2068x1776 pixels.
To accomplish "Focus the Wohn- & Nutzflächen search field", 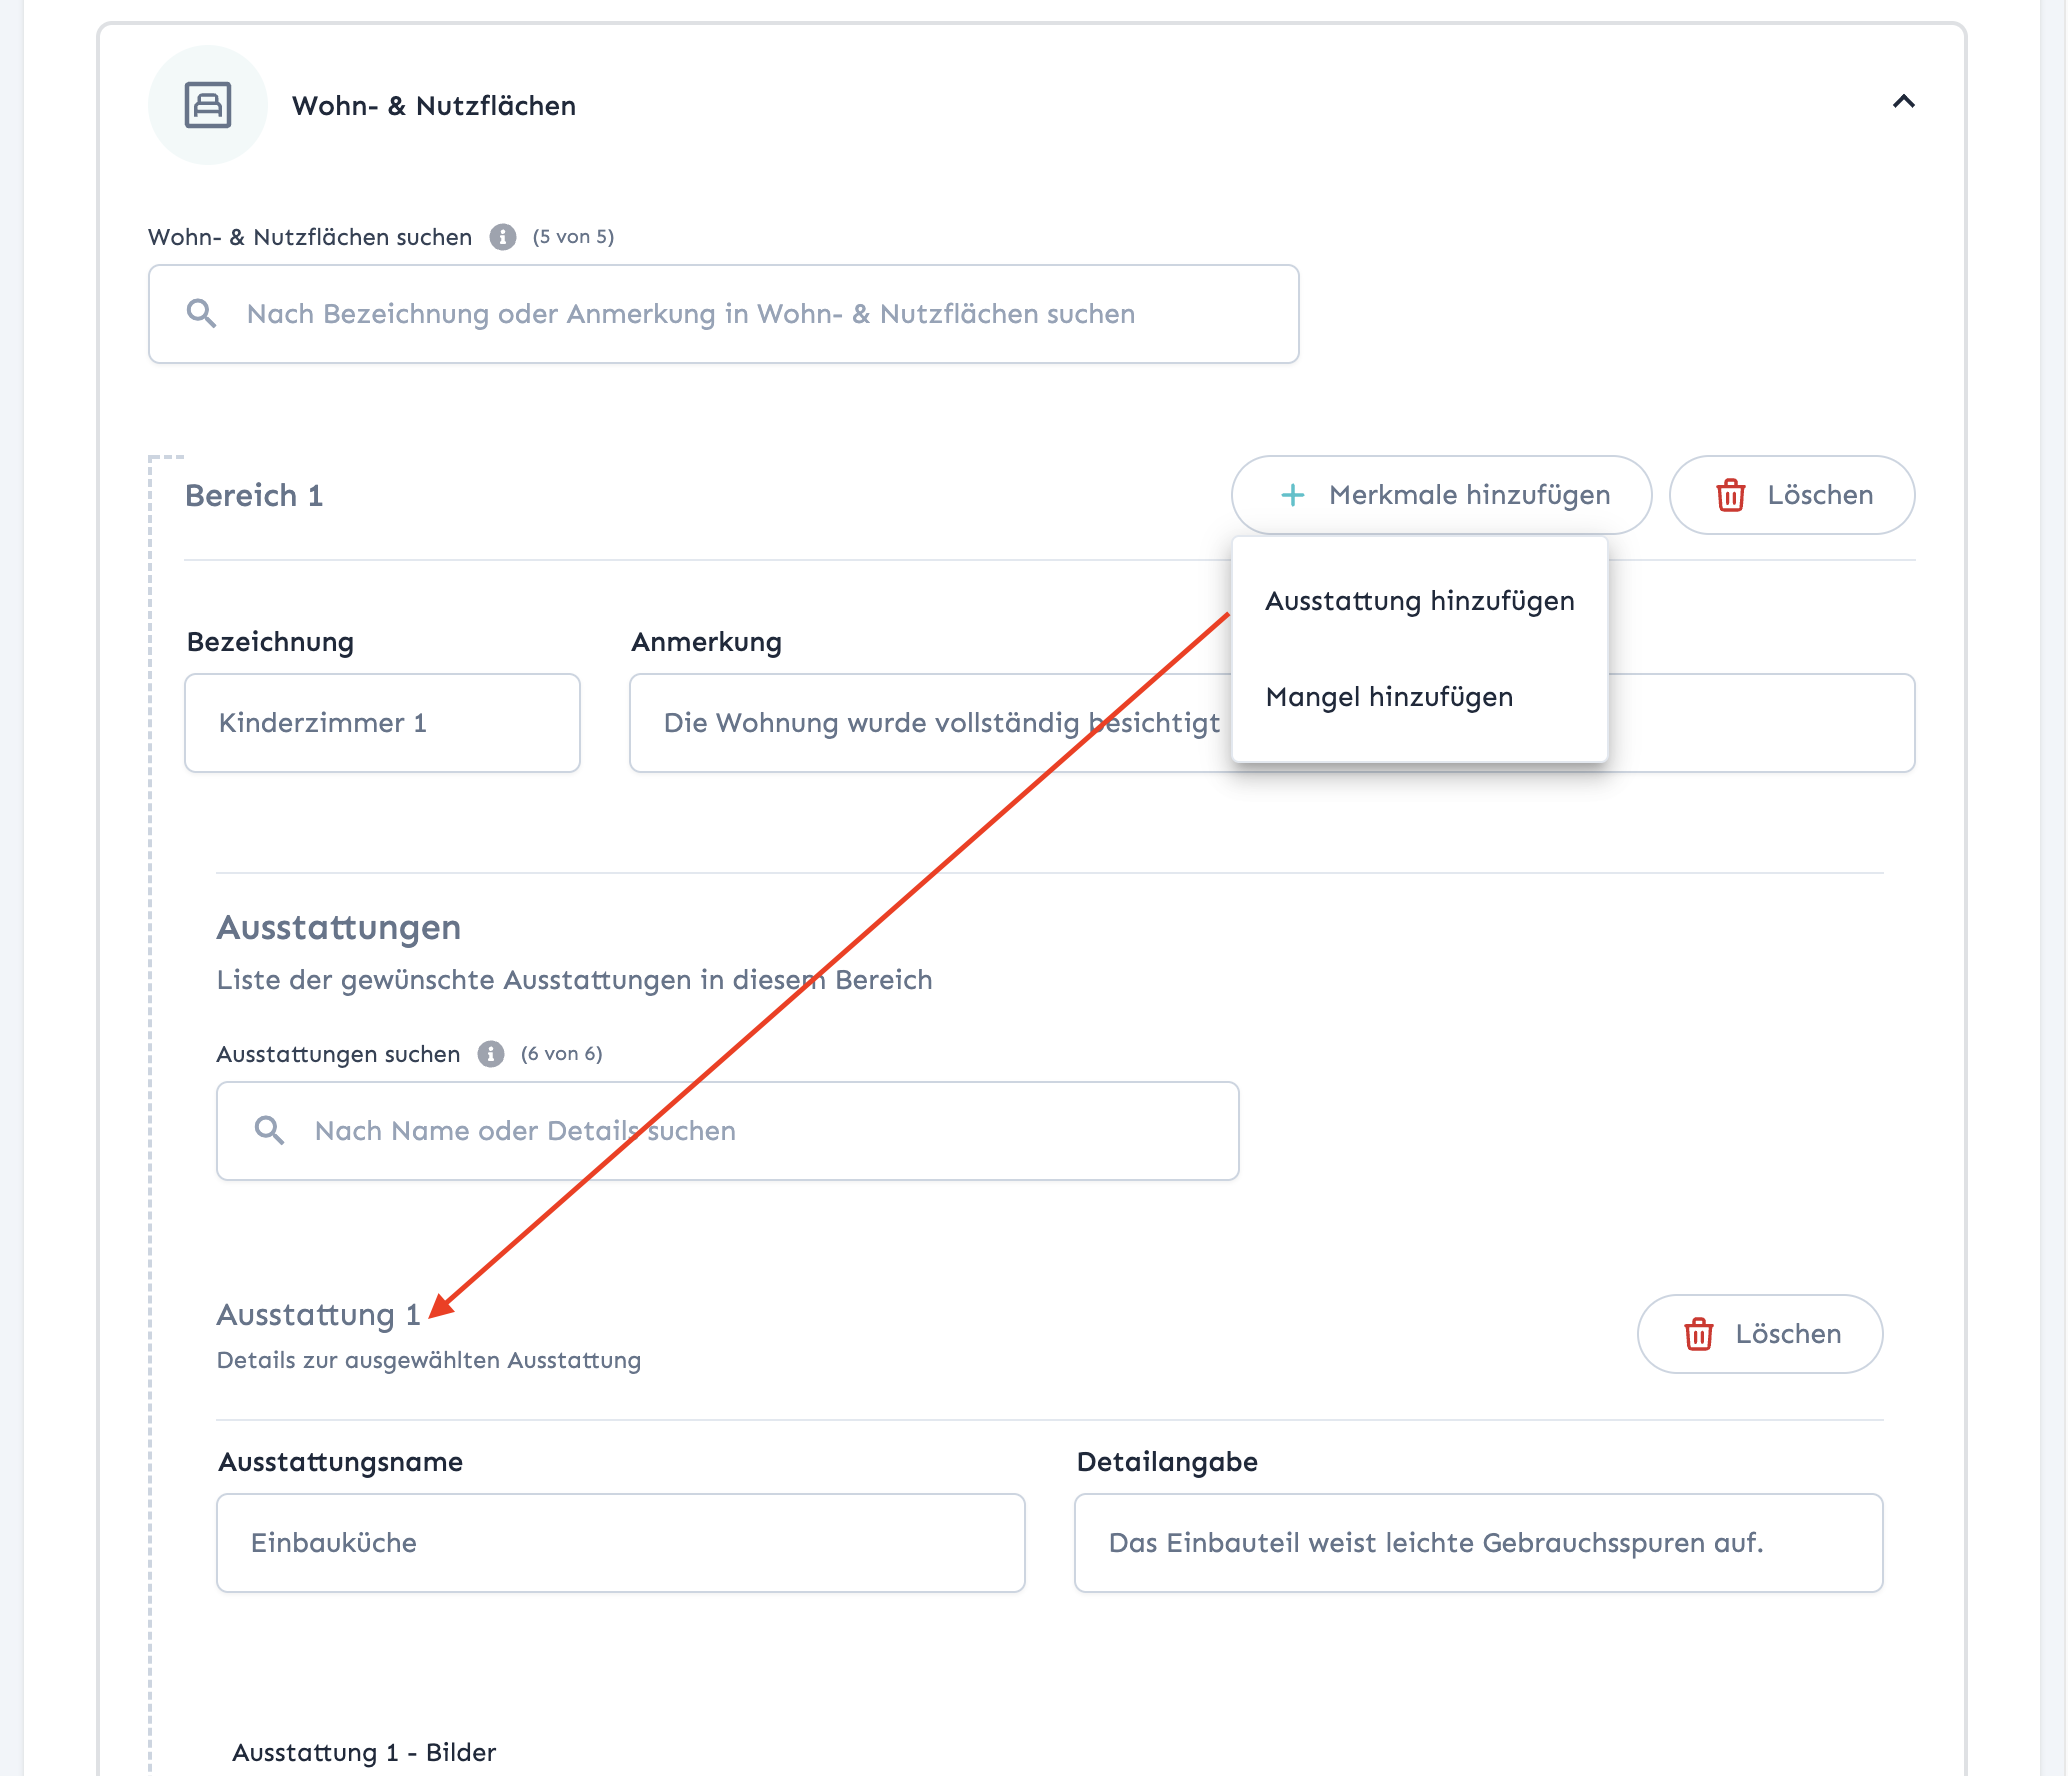I will 723,314.
